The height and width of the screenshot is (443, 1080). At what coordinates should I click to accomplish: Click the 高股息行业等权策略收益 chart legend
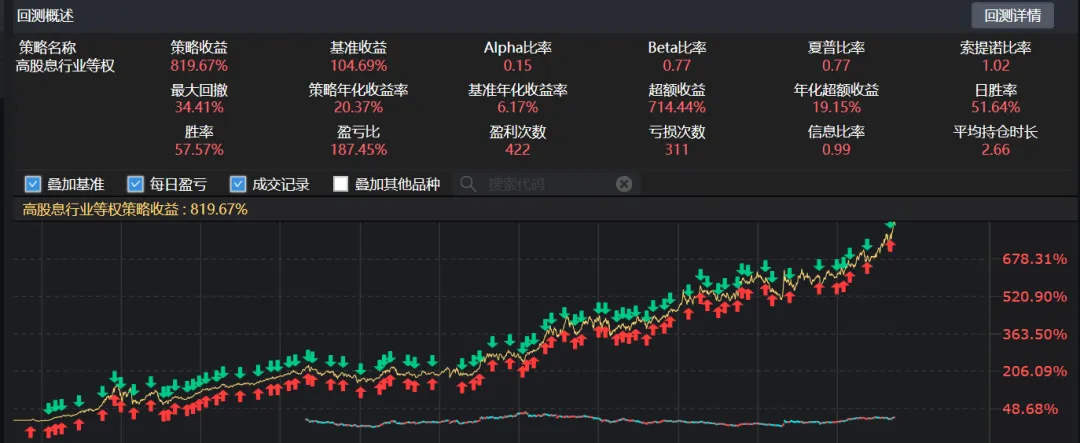pos(134,209)
